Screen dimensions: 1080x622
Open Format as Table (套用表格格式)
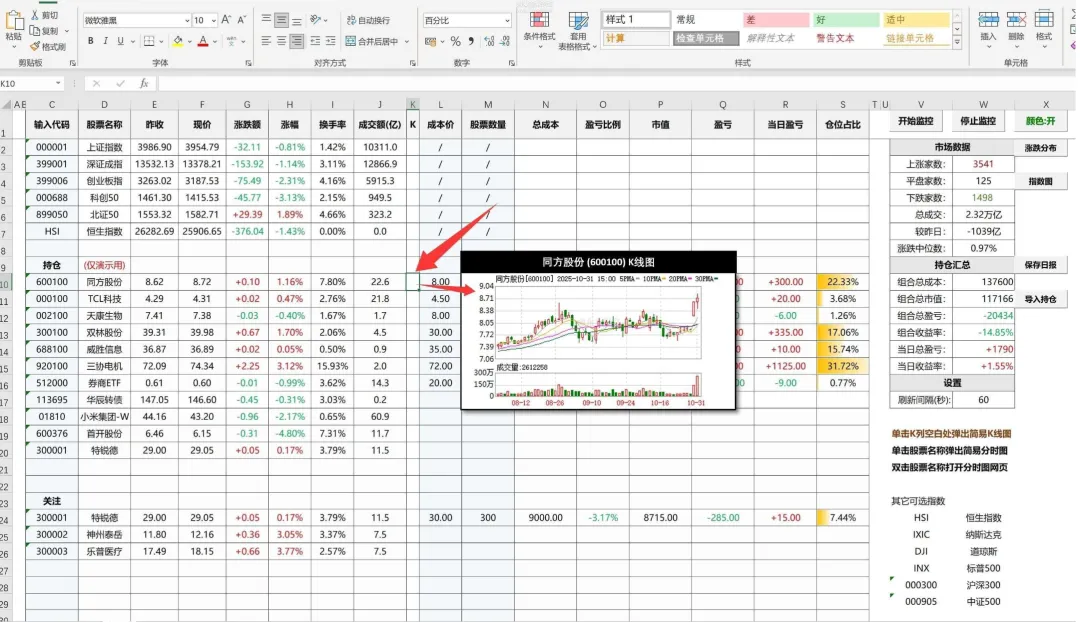tap(577, 32)
